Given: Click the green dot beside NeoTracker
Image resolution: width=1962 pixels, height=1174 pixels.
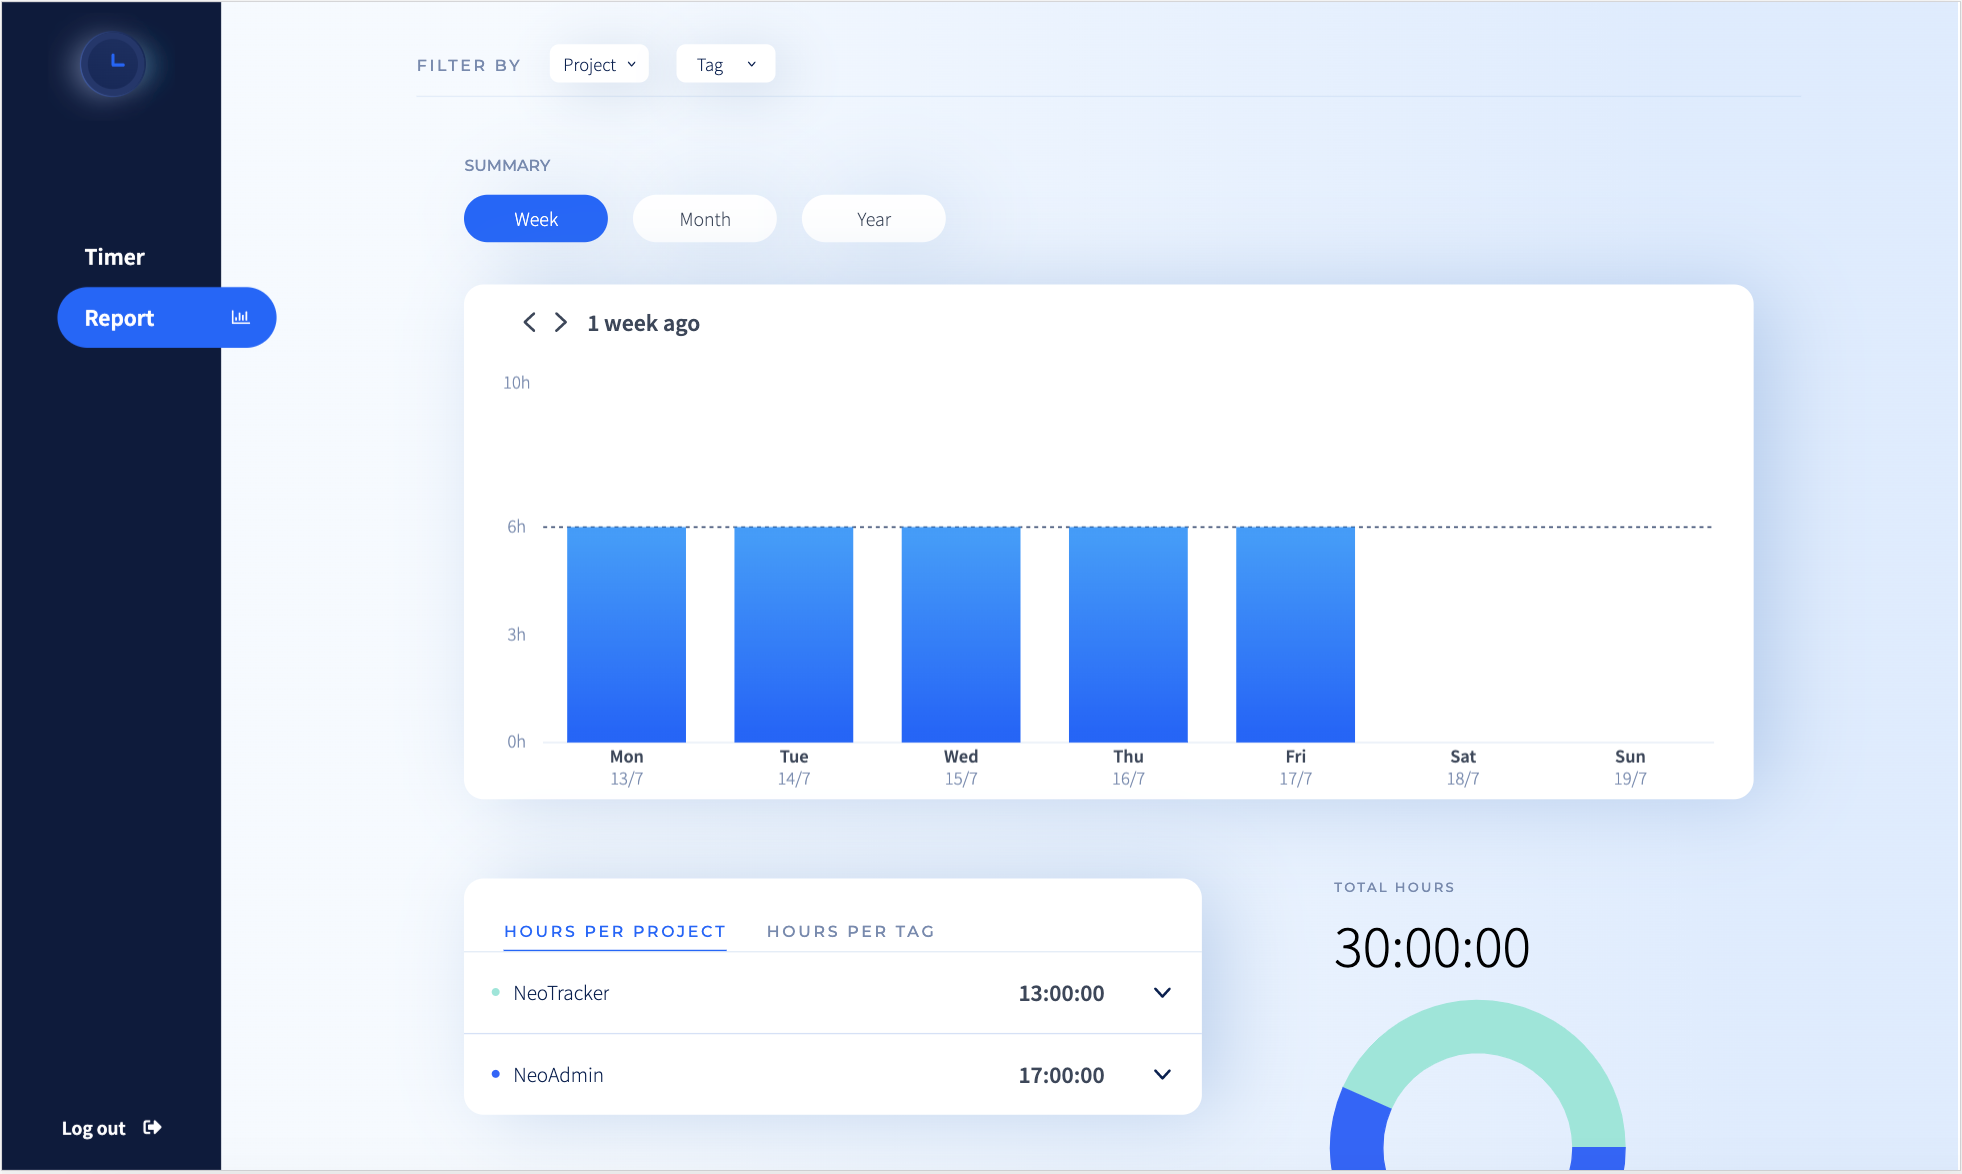Looking at the screenshot, I should coord(495,992).
